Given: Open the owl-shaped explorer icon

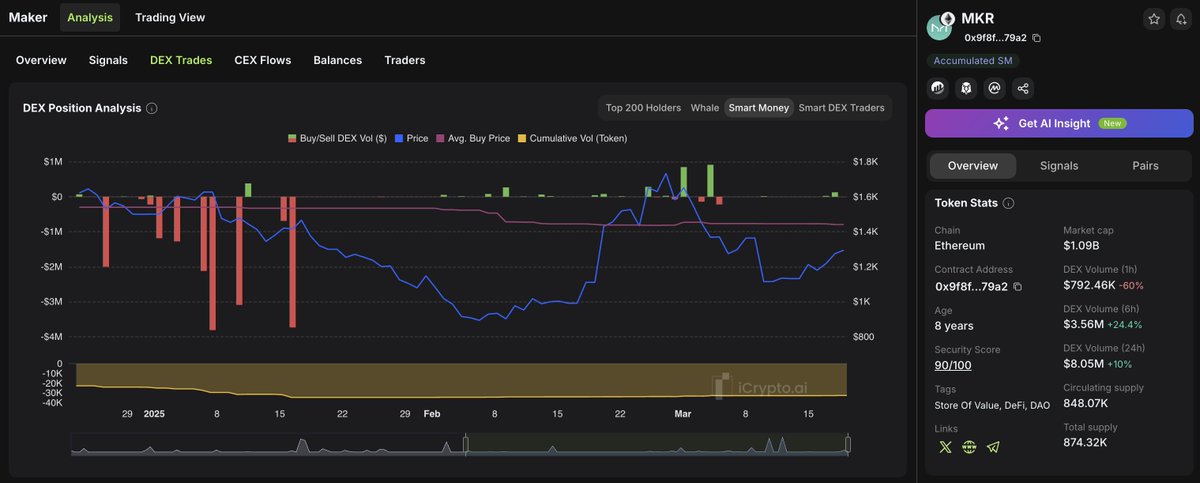Looking at the screenshot, I should (x=967, y=88).
